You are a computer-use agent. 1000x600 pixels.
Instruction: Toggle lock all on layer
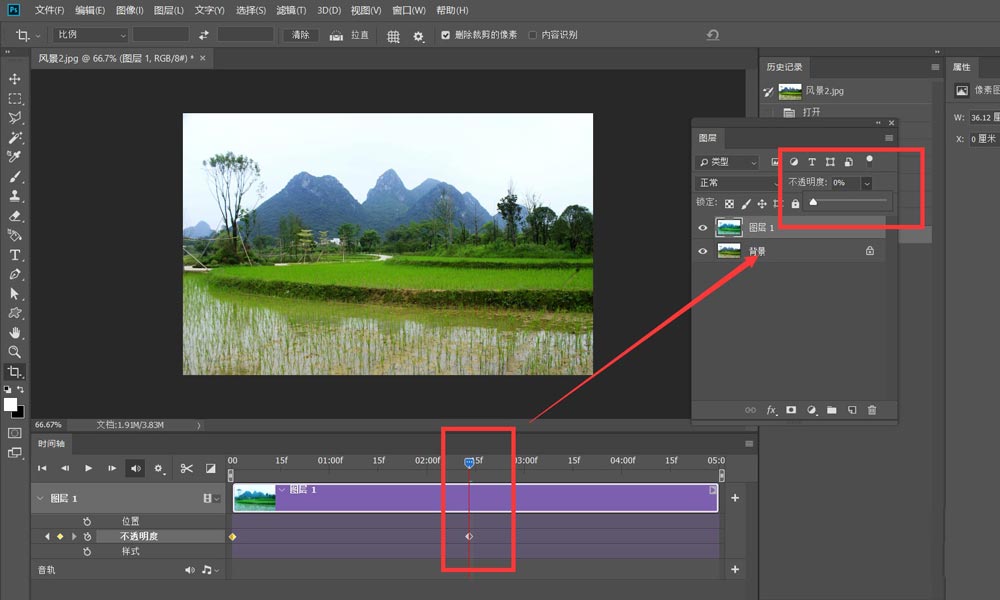[795, 203]
